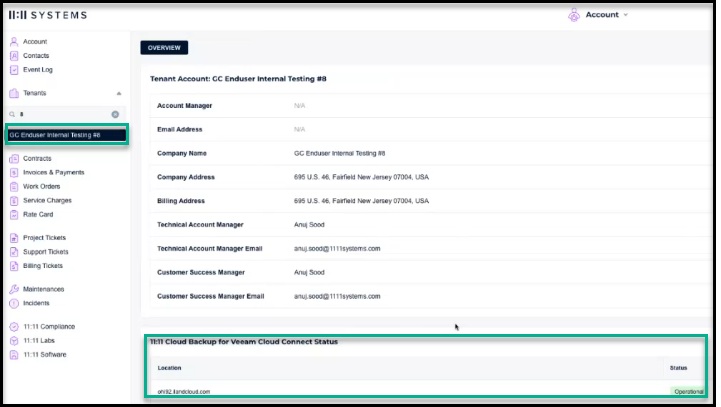Click the Maintenances wrench icon
Viewport: 721px width, 407px height.
[14, 289]
